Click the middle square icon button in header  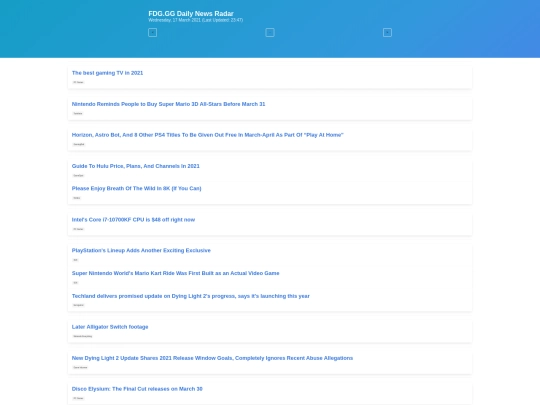point(270,32)
